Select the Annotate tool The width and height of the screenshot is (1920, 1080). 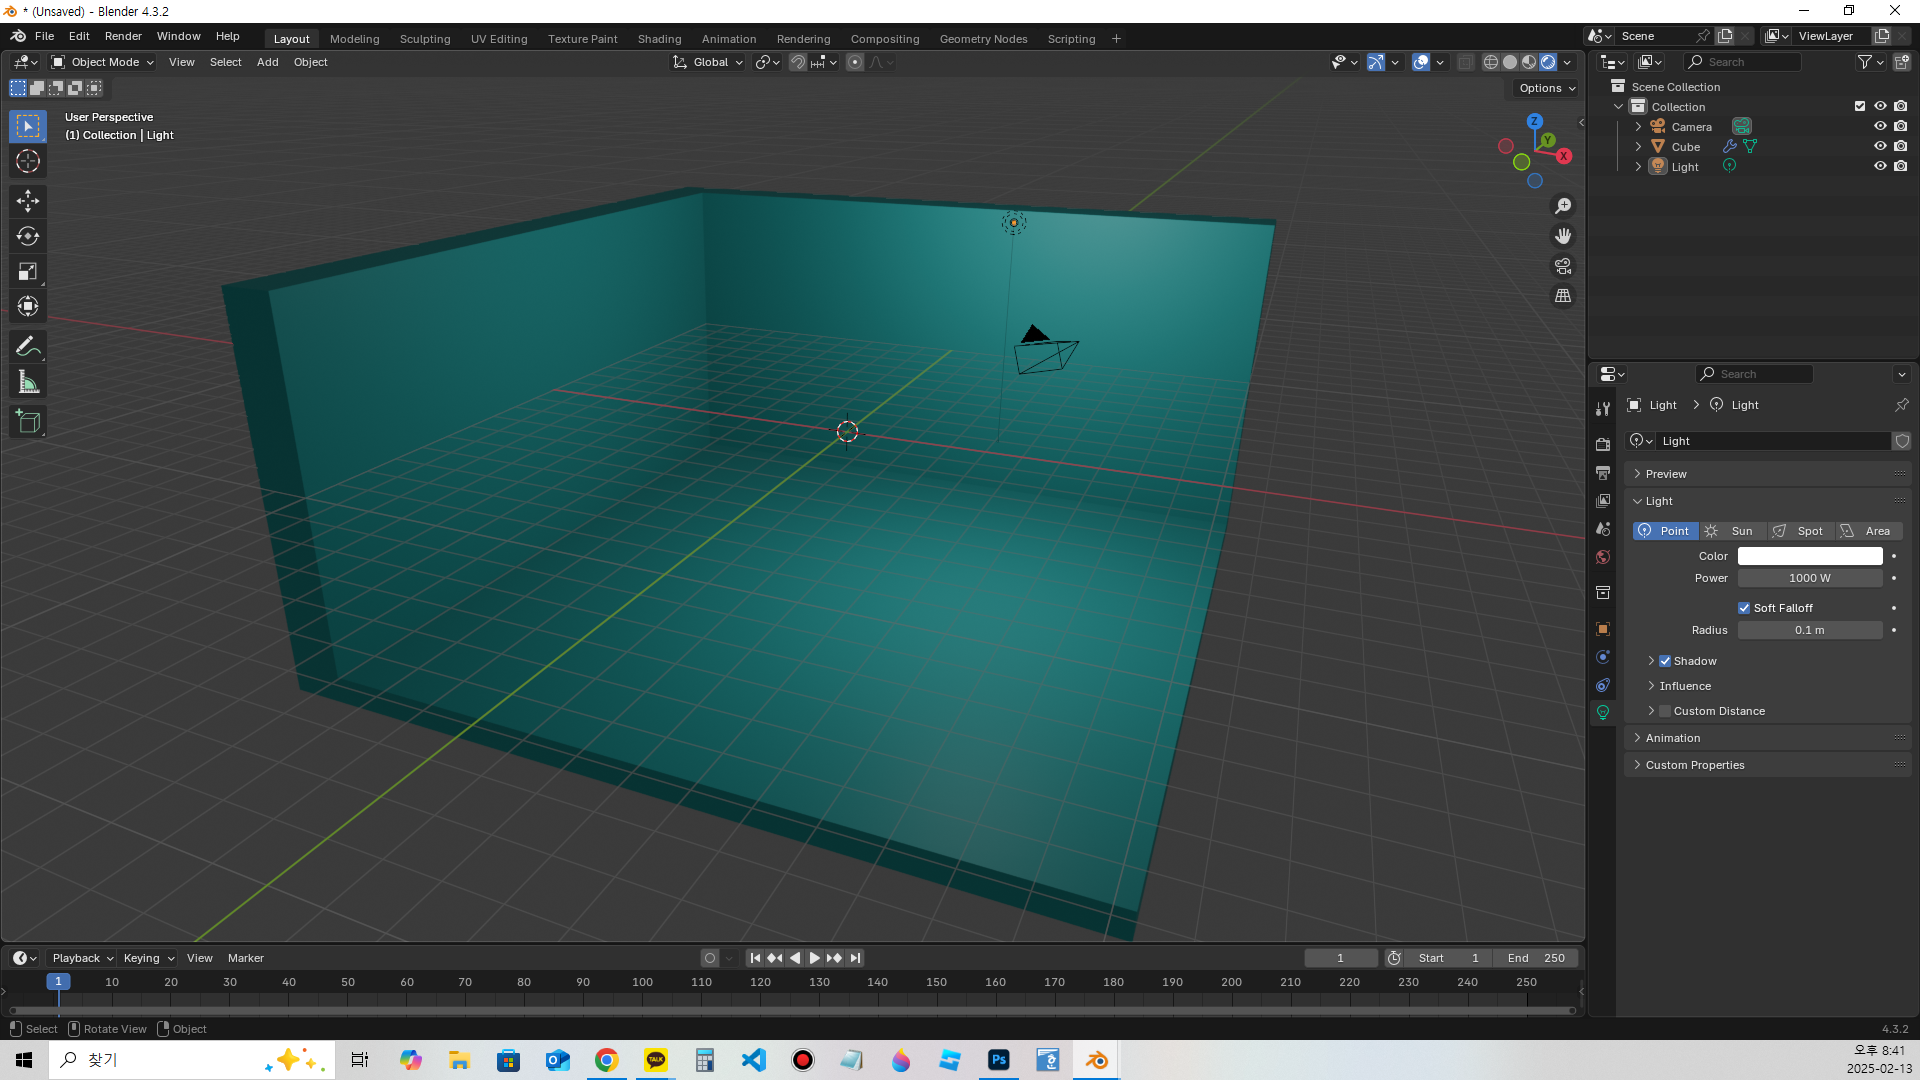[x=28, y=347]
